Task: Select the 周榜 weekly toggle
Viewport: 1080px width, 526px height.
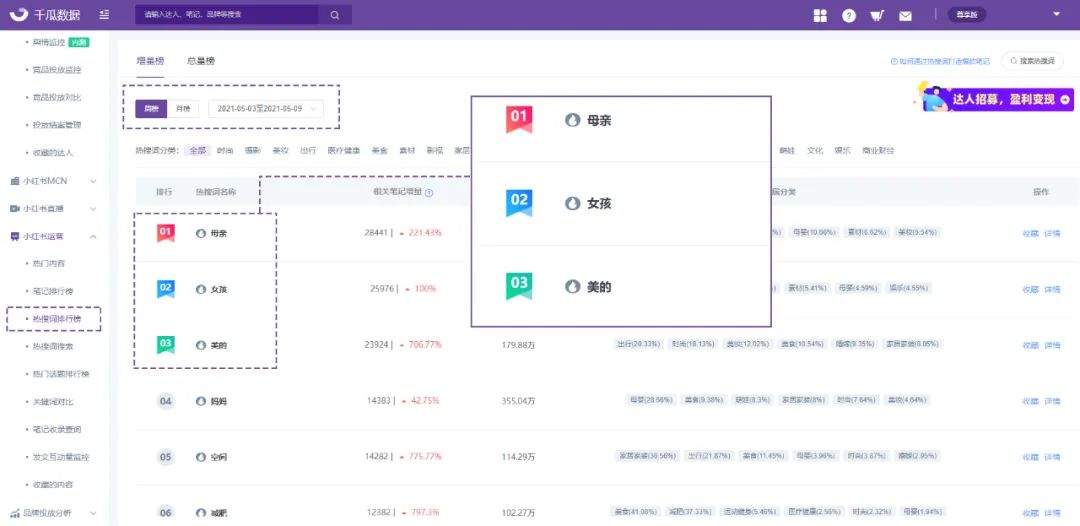Action: coord(151,109)
